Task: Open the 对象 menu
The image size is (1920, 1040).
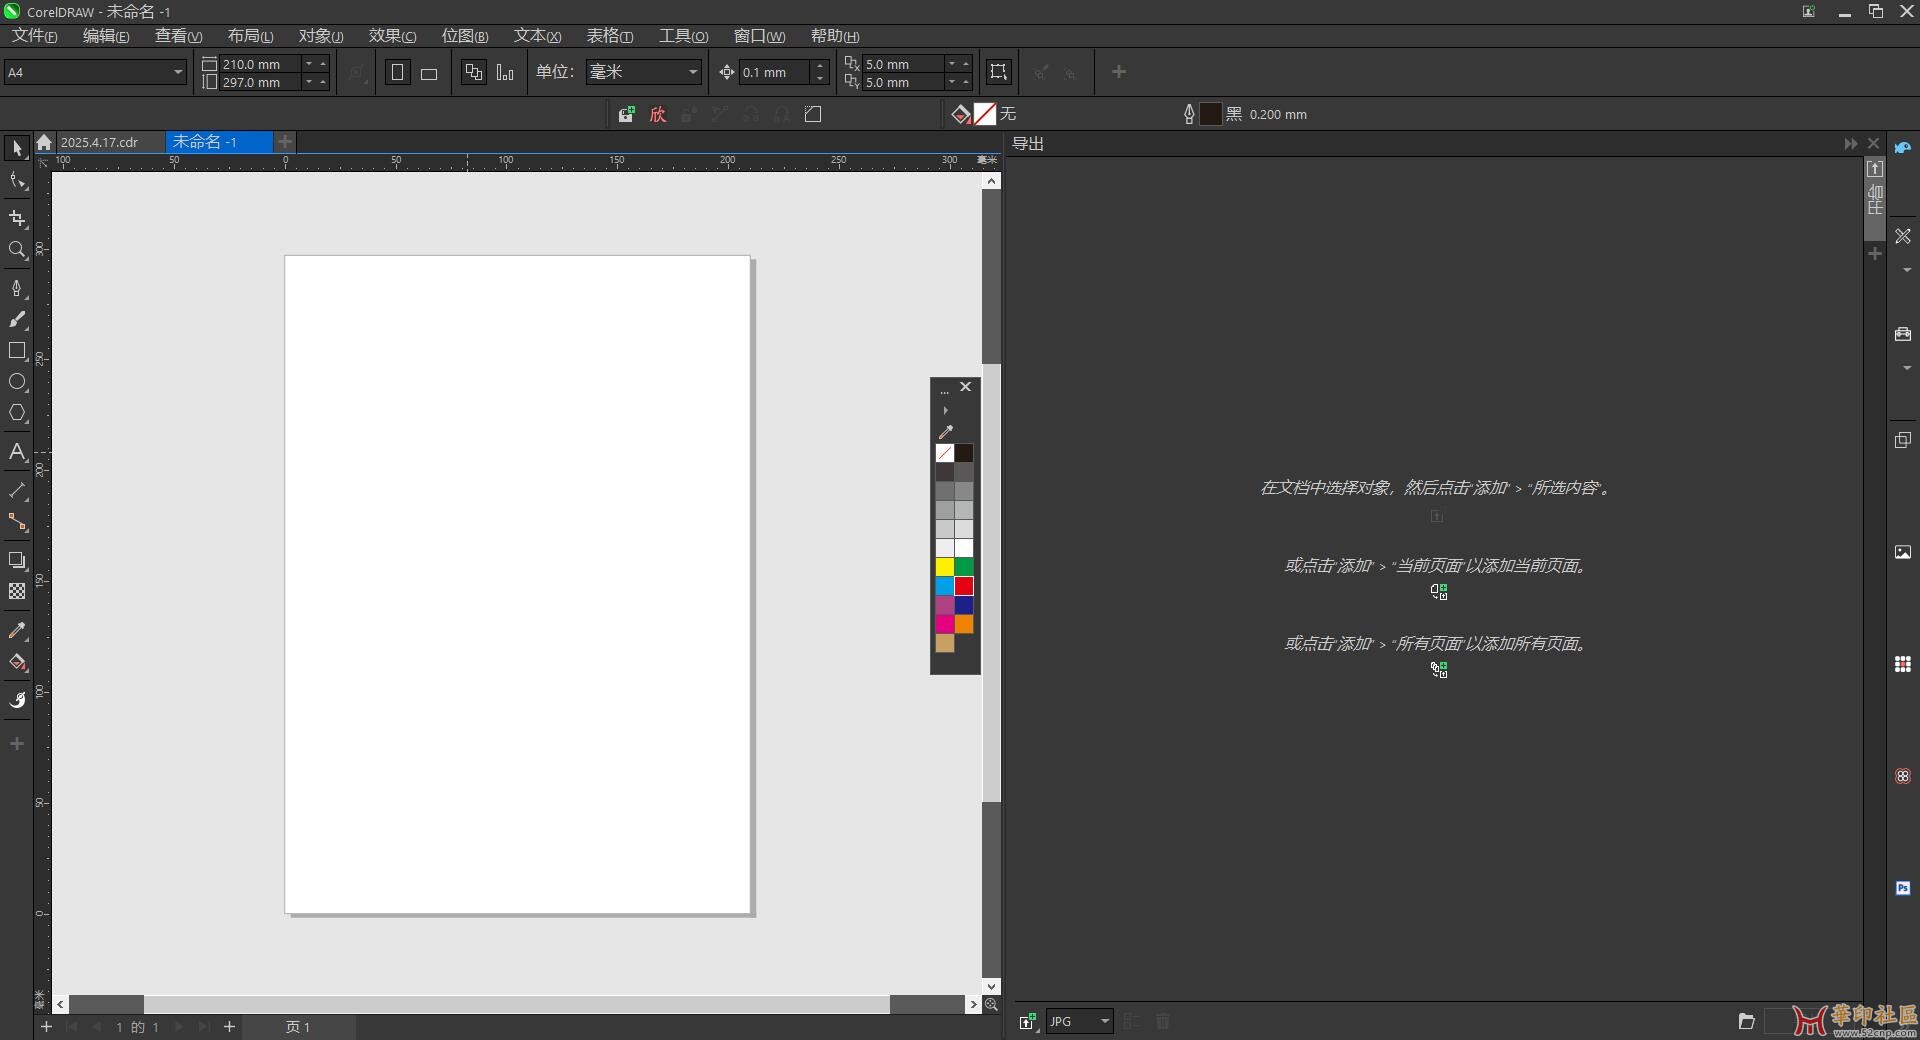Action: coord(321,36)
